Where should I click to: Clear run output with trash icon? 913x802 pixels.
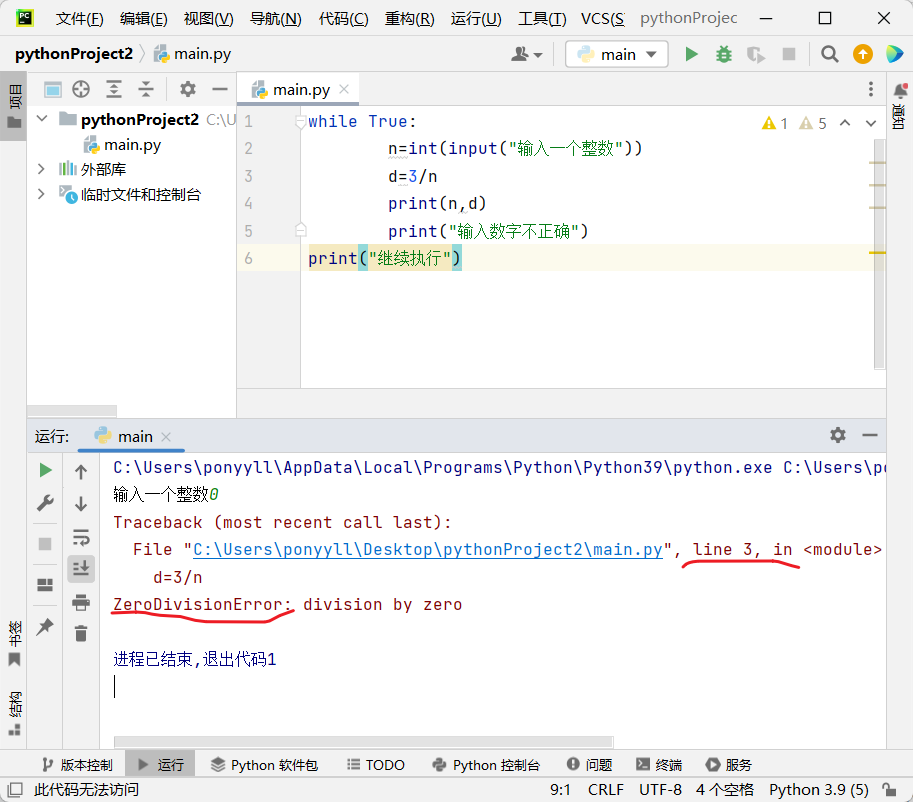point(81,633)
